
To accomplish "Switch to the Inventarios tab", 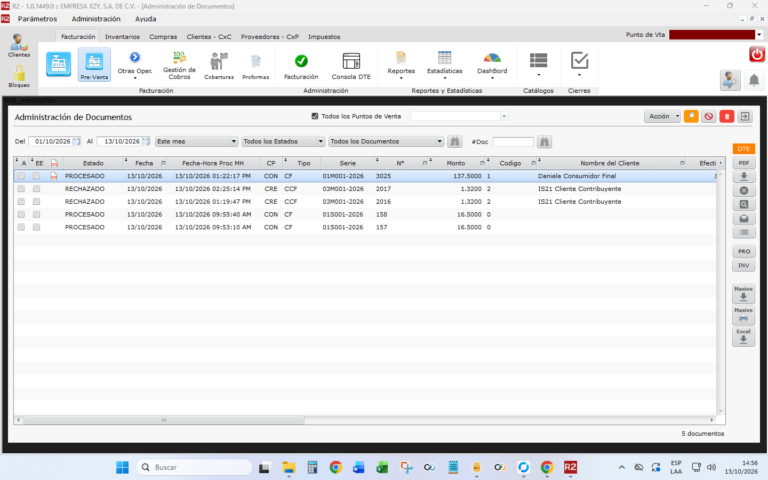I will (x=122, y=37).
